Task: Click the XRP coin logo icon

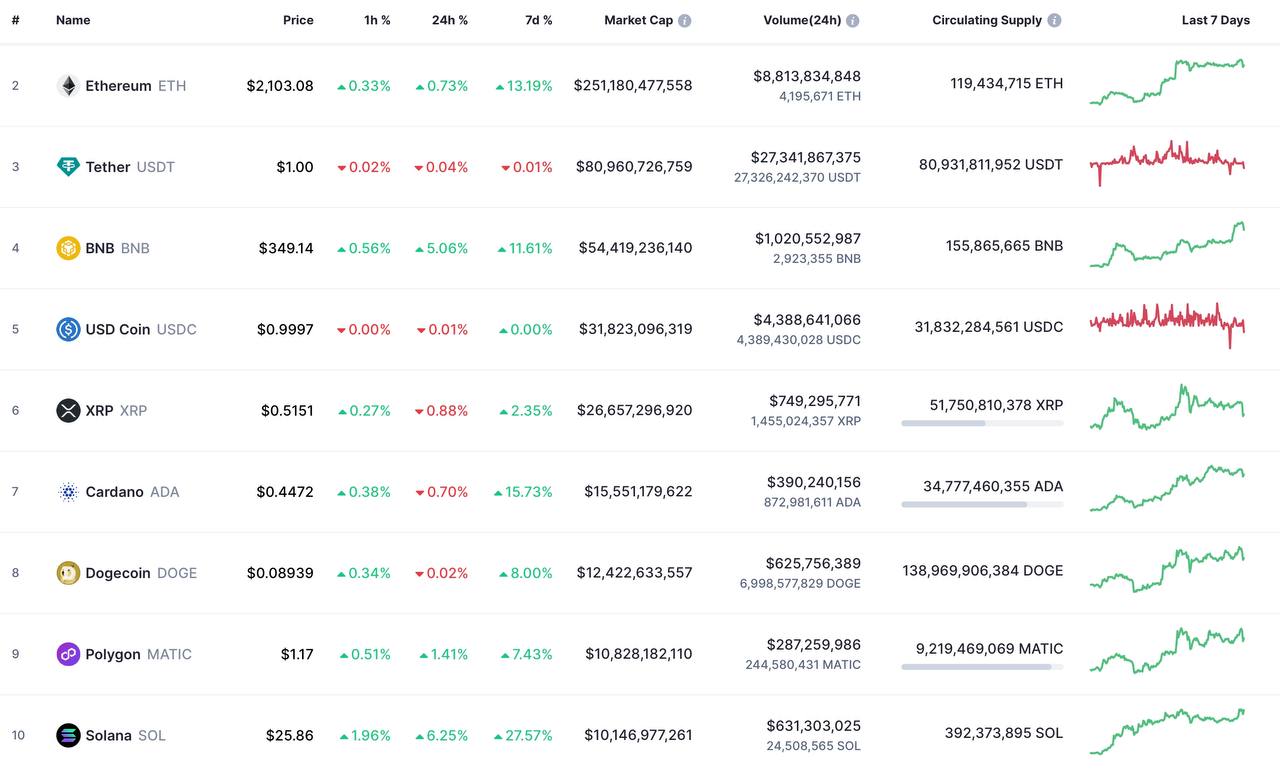Action: click(x=68, y=410)
